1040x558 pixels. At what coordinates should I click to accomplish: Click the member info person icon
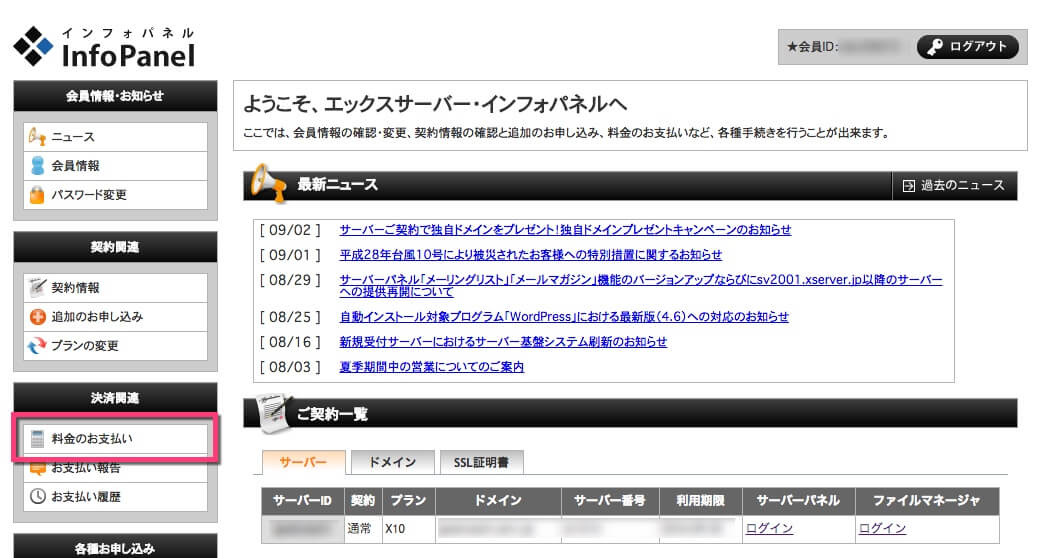point(37,166)
